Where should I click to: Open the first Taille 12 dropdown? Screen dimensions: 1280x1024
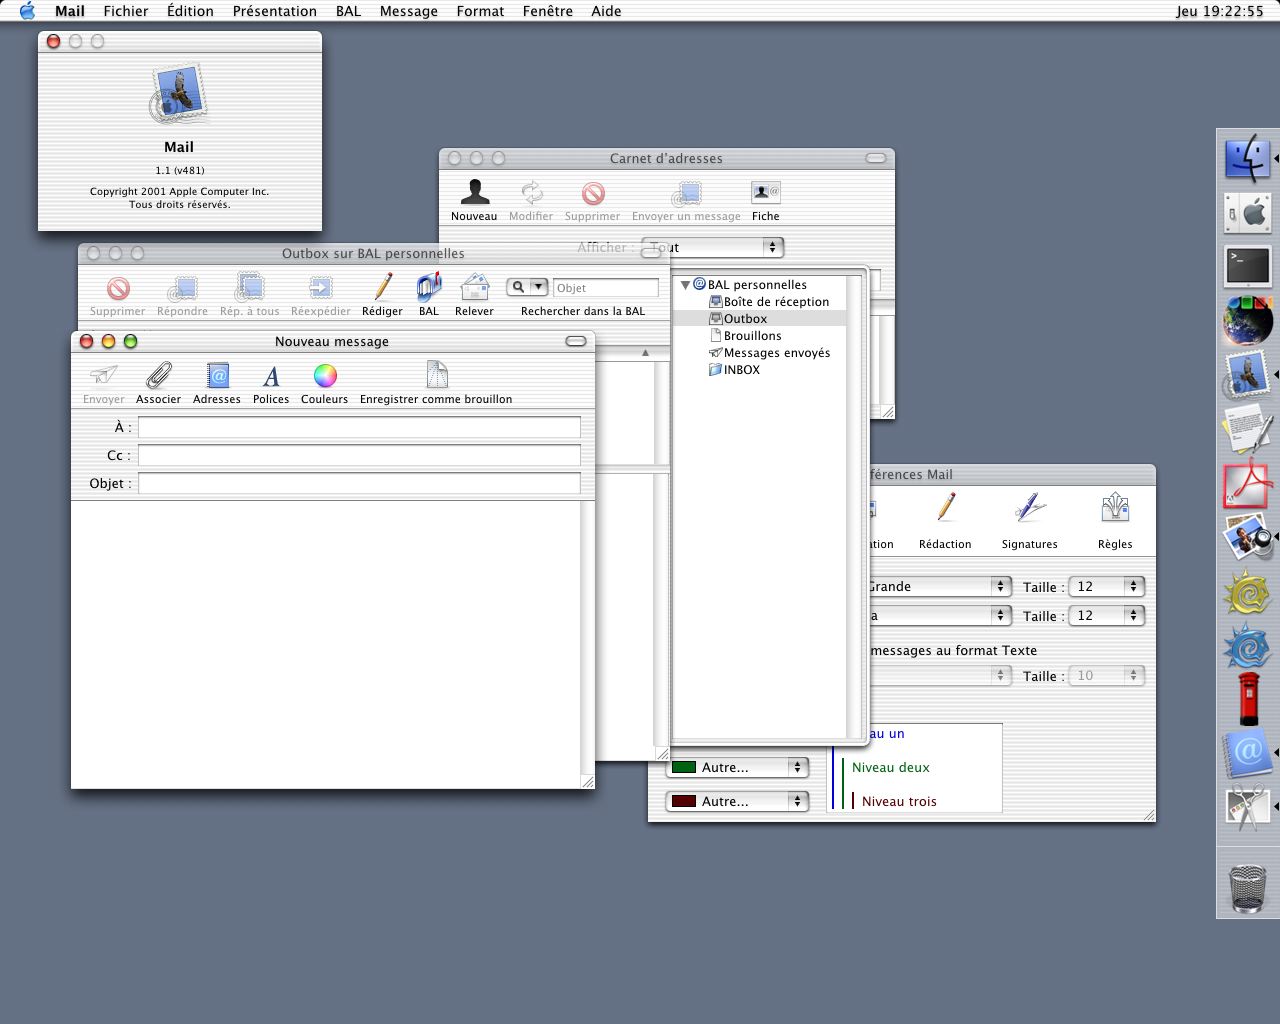click(x=1106, y=587)
